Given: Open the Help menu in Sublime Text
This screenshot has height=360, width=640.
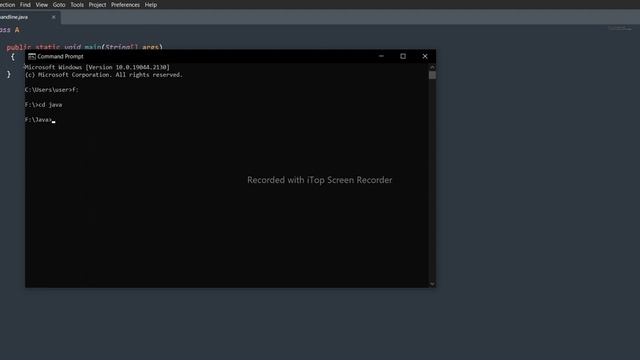Looking at the screenshot, I should (151, 5).
